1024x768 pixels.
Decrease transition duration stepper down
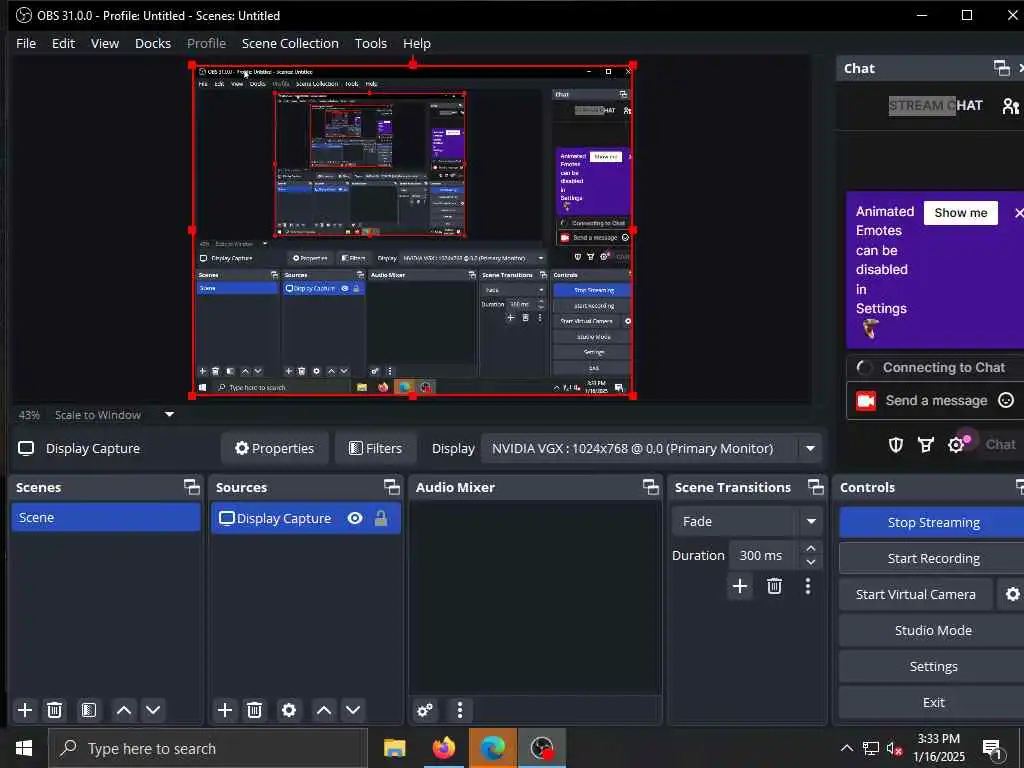click(810, 562)
